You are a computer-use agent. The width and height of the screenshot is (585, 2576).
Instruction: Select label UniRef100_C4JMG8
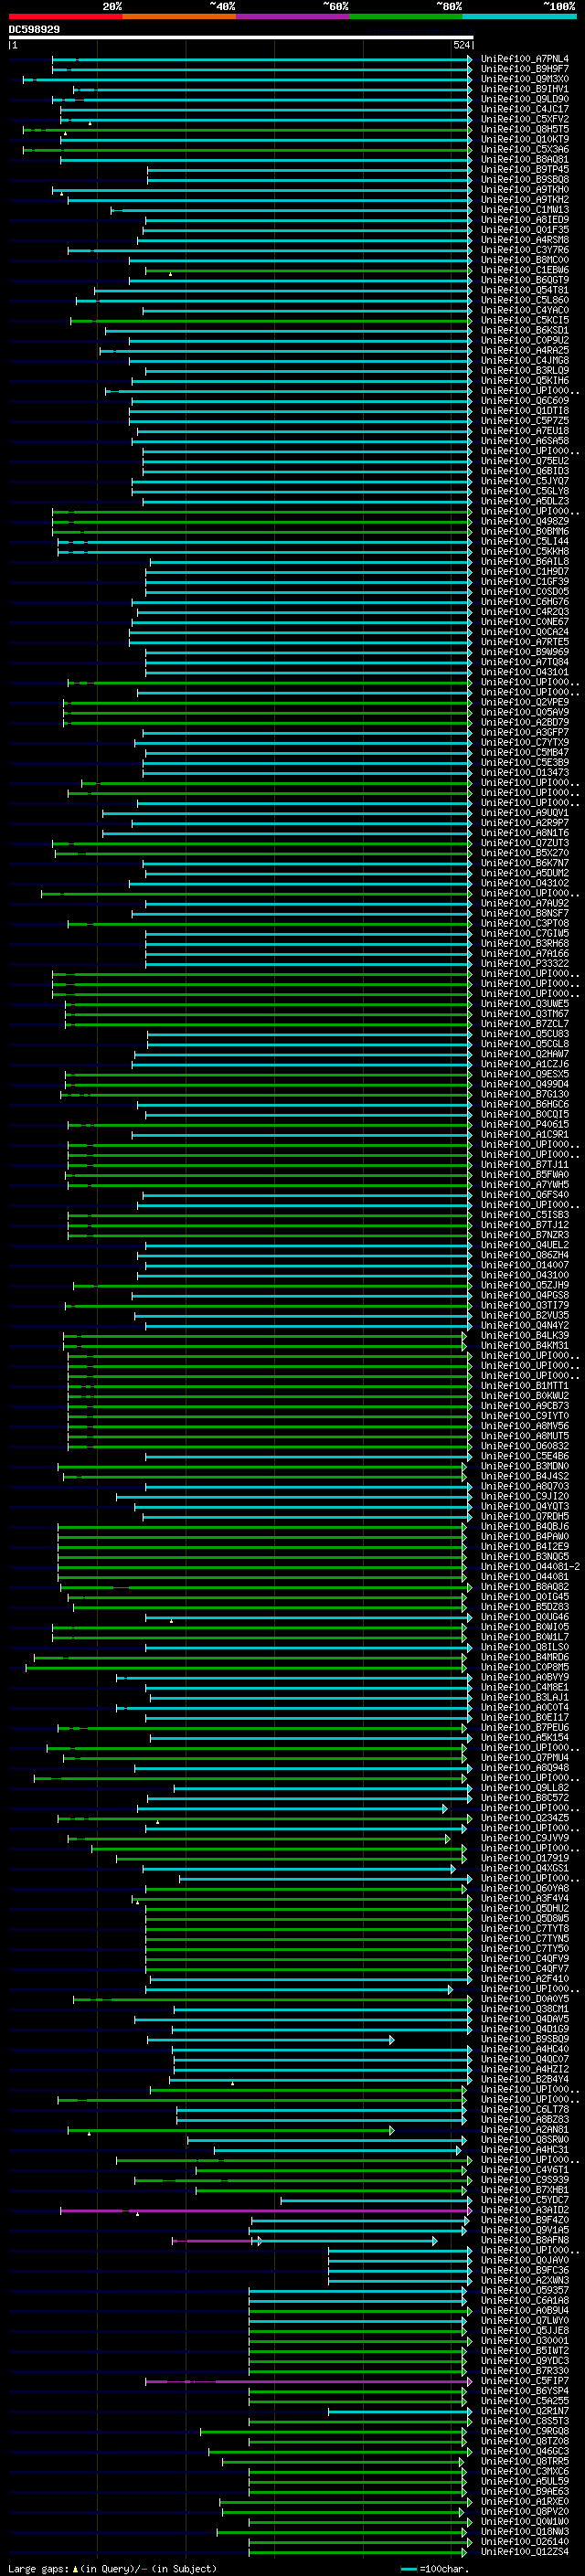coord(524,360)
